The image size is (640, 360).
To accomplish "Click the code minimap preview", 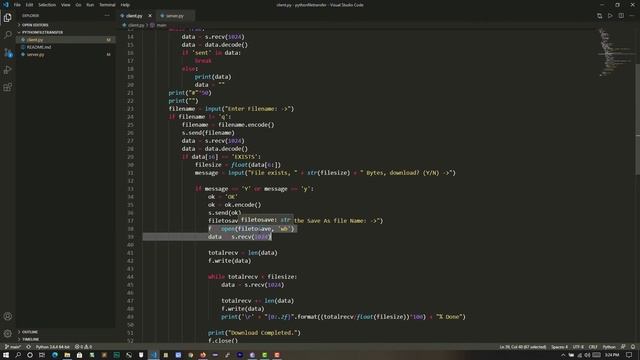I will pyautogui.click(x=615, y=53).
